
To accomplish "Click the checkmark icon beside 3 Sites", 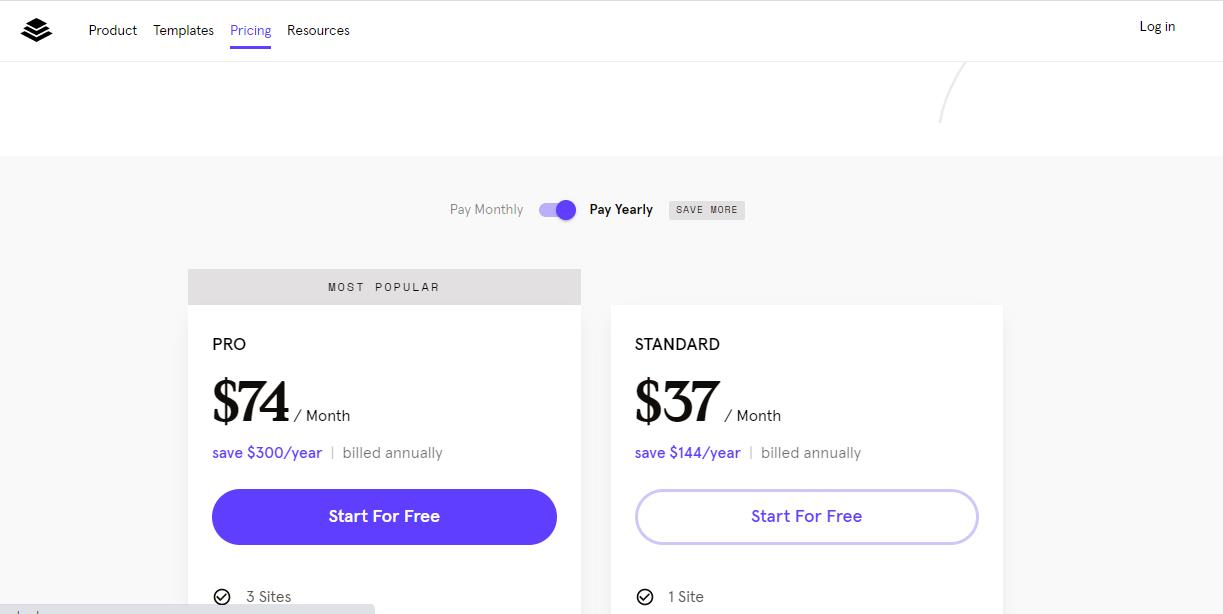I will tap(222, 597).
